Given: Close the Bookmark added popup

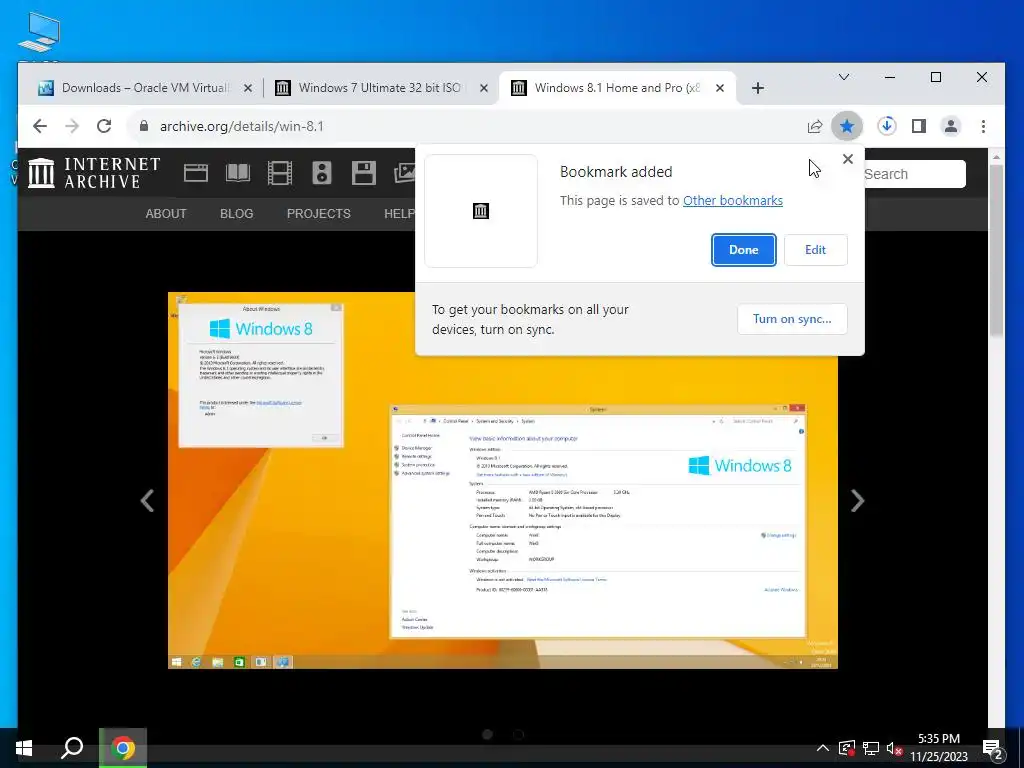Looking at the screenshot, I should [x=848, y=159].
